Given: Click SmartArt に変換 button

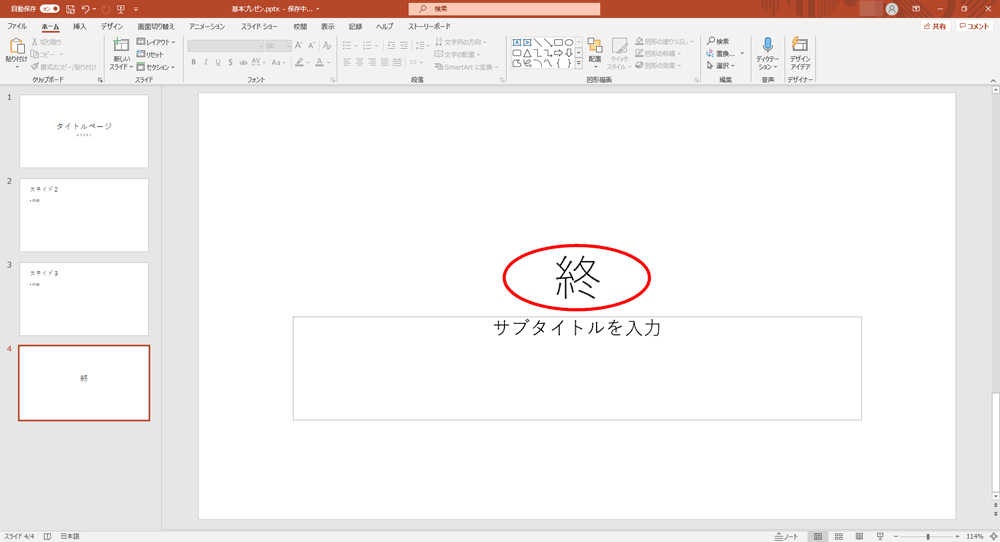Looking at the screenshot, I should [466, 67].
